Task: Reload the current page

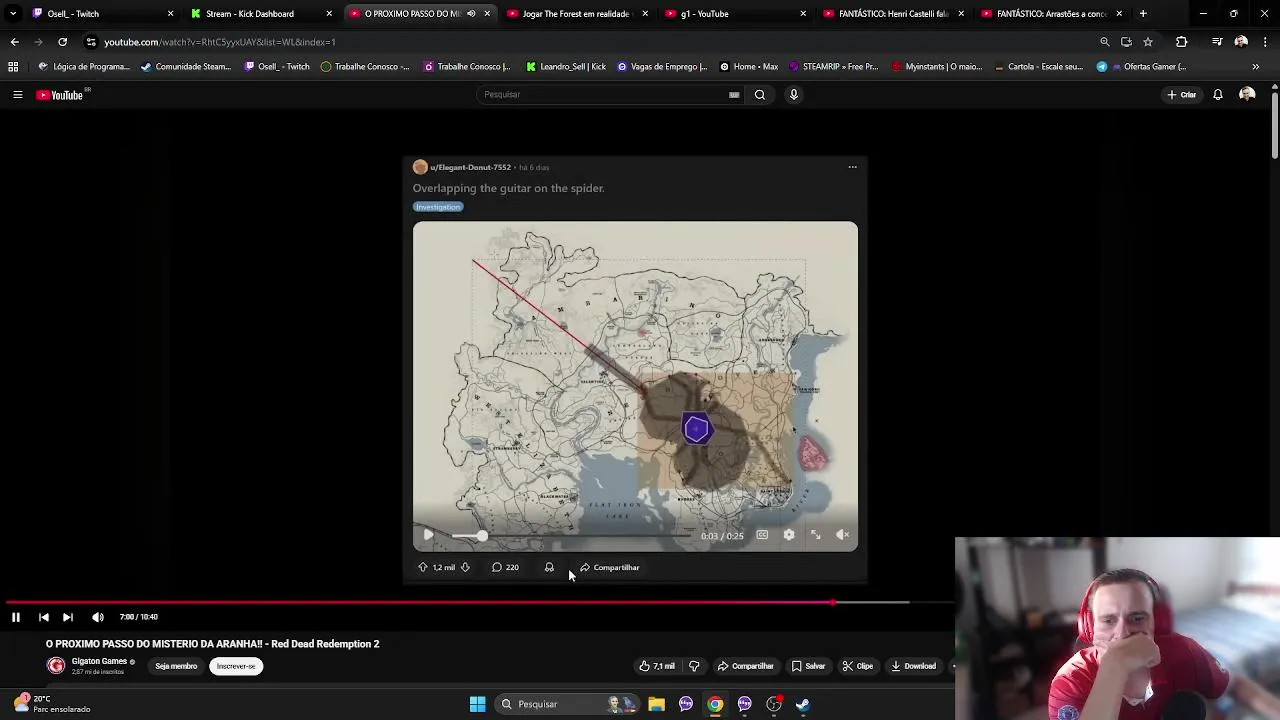Action: 62,42
